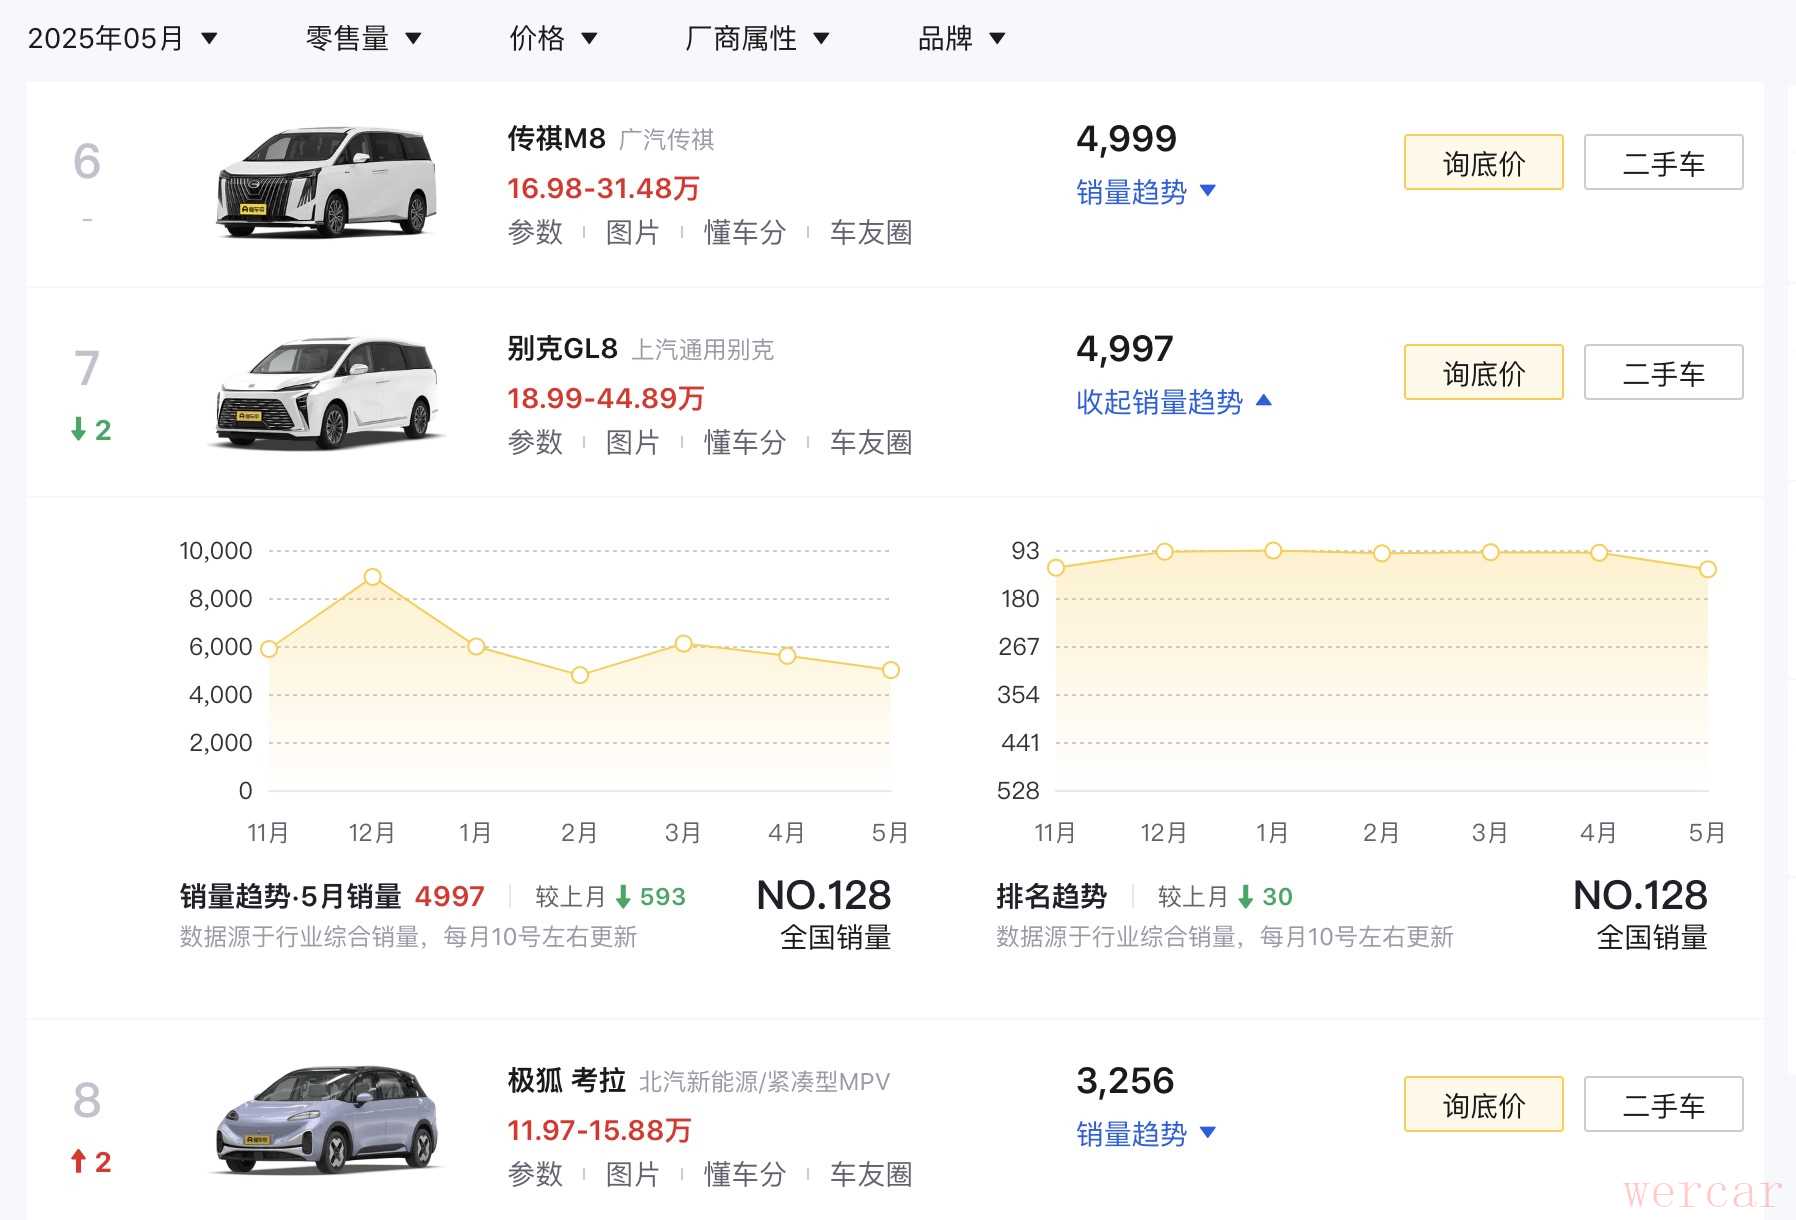1796x1220 pixels.
Task: Open 参数 for 传祺M8
Action: pyautogui.click(x=535, y=232)
